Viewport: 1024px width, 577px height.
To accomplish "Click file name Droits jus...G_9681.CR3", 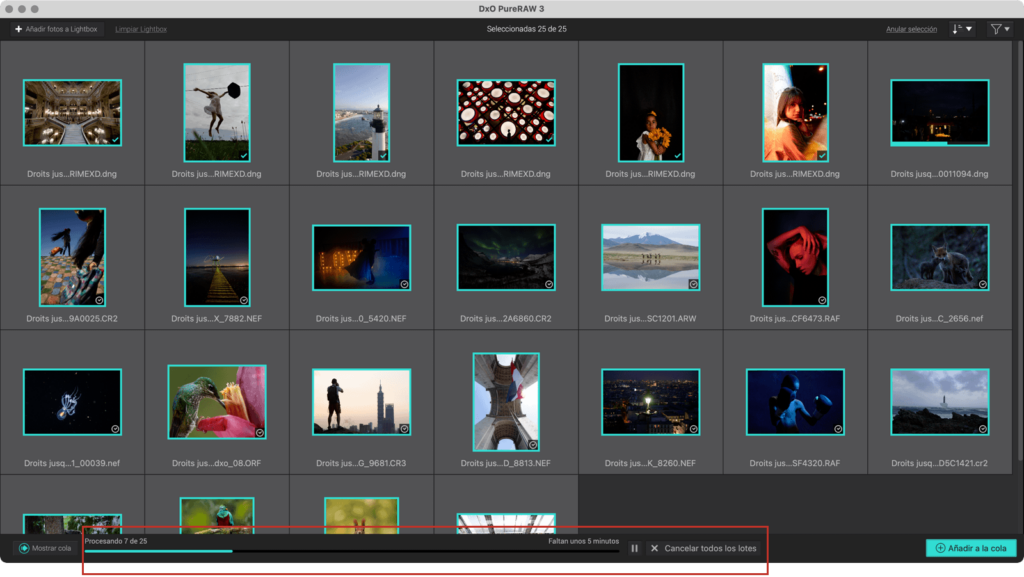I will click(x=361, y=463).
